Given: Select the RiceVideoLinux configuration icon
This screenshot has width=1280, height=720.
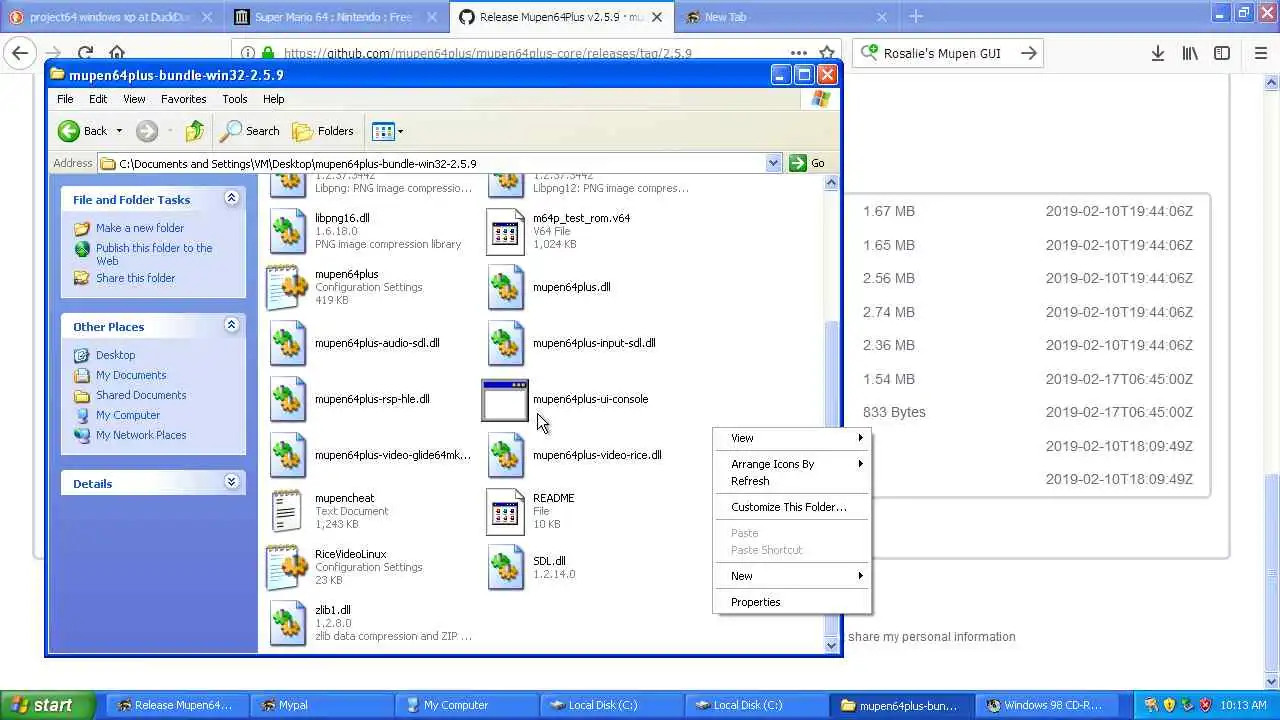Looking at the screenshot, I should [x=288, y=567].
